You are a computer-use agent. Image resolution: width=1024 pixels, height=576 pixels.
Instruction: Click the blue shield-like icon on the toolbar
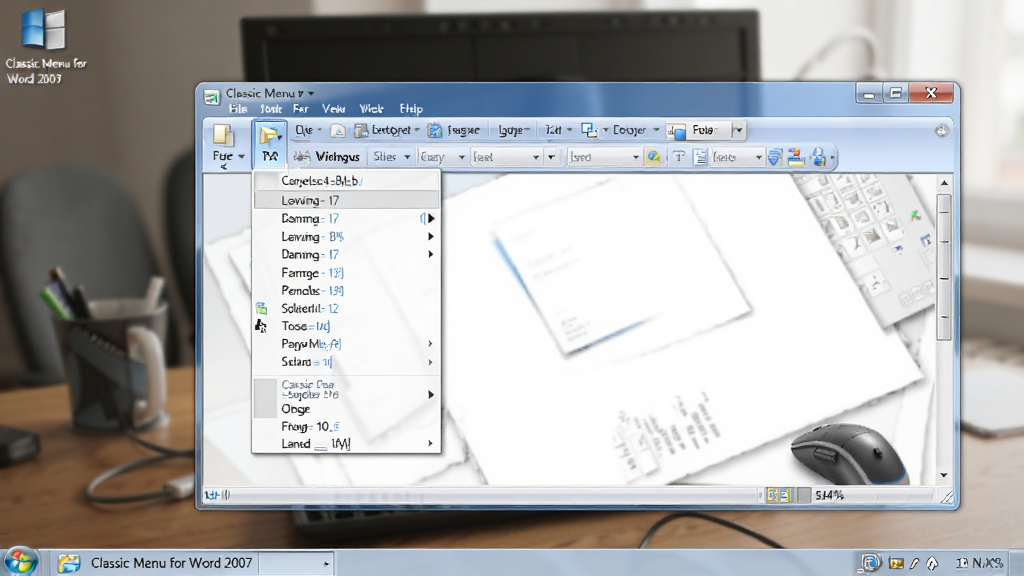pos(775,157)
